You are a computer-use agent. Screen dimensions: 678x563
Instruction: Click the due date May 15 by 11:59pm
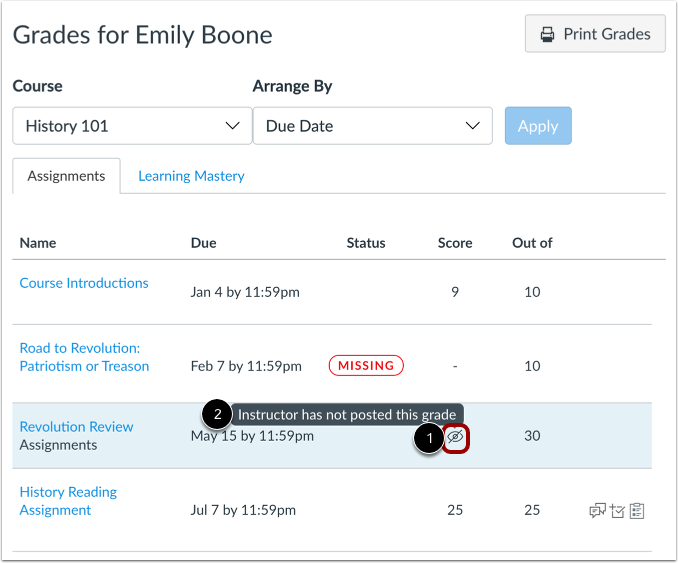tap(252, 436)
